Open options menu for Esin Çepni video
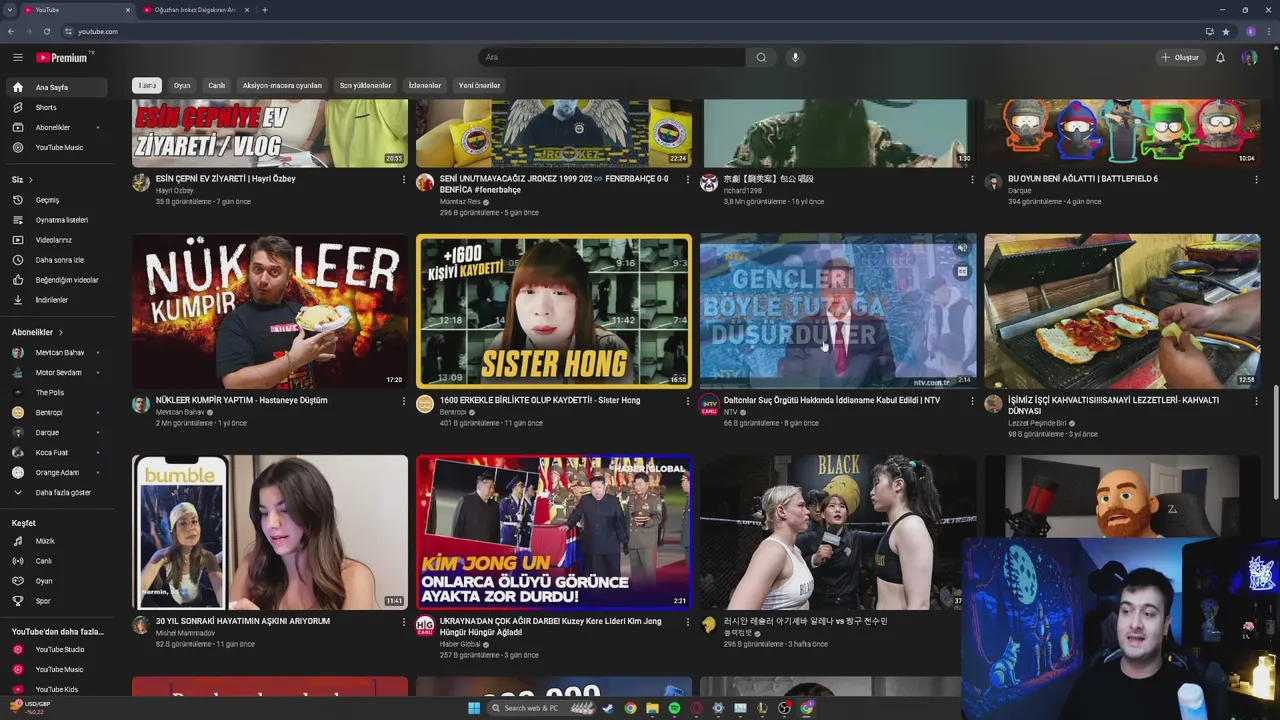The height and width of the screenshot is (720, 1280). tap(404, 180)
